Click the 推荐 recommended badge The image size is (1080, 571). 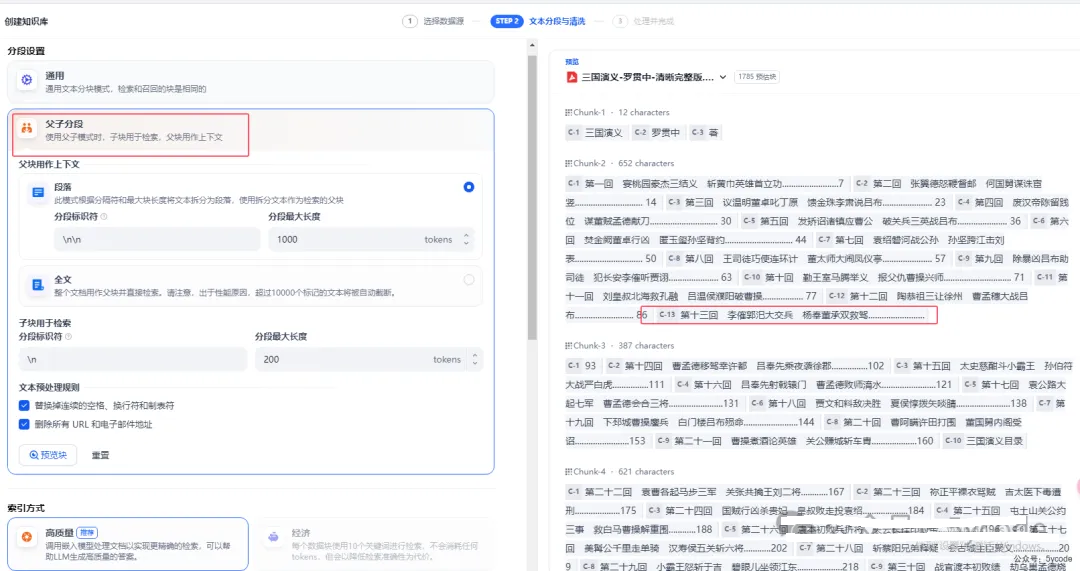coord(87,532)
